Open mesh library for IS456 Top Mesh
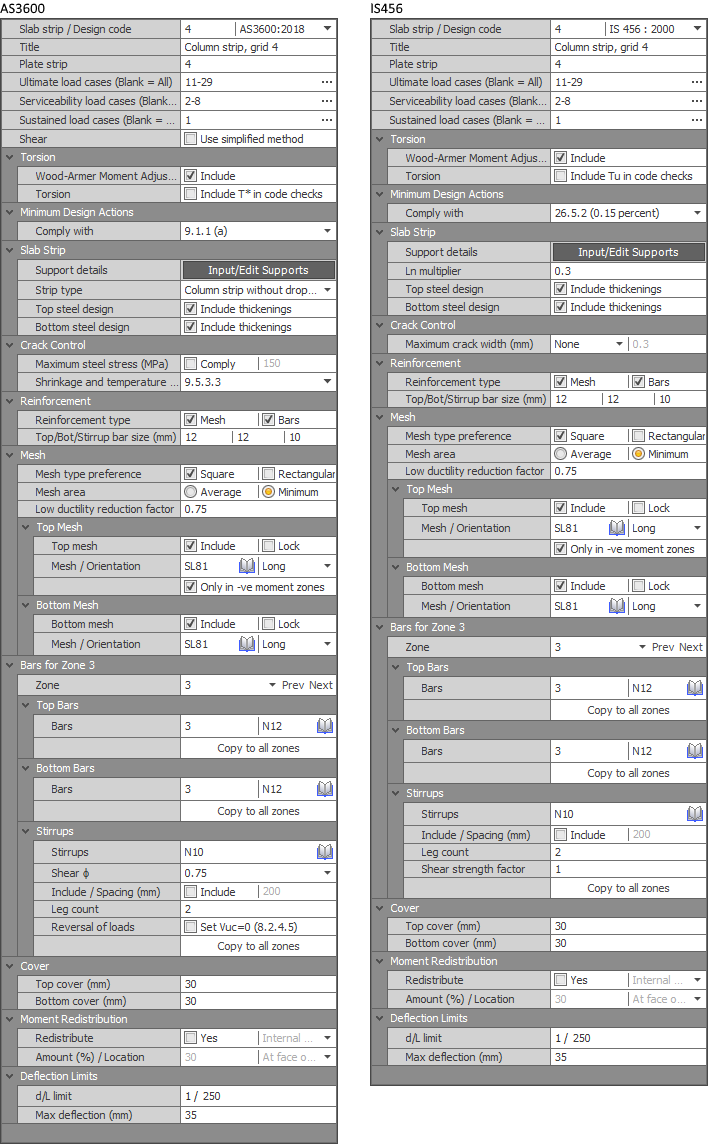708x1144 pixels. pyautogui.click(x=617, y=528)
